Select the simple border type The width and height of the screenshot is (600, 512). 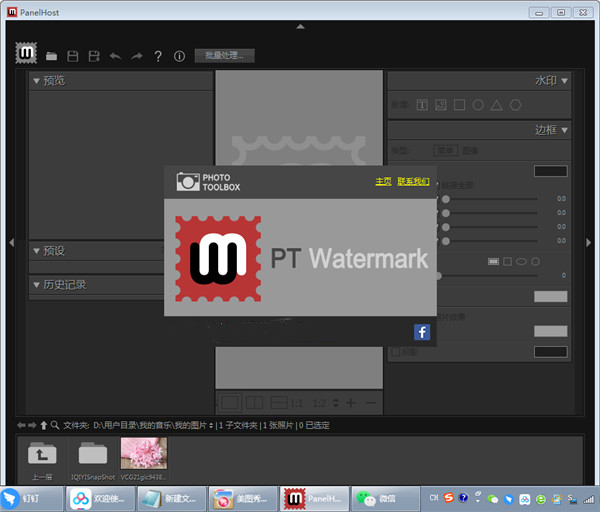tap(445, 150)
